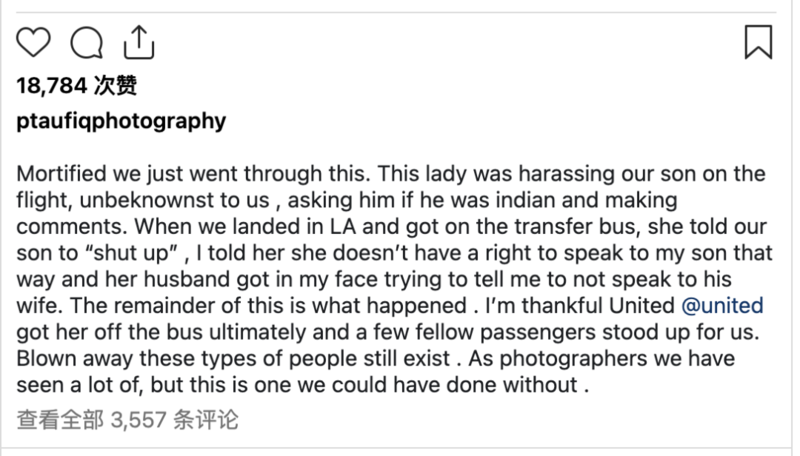Open the @united mention link
The height and width of the screenshot is (456, 800).
tap(722, 306)
